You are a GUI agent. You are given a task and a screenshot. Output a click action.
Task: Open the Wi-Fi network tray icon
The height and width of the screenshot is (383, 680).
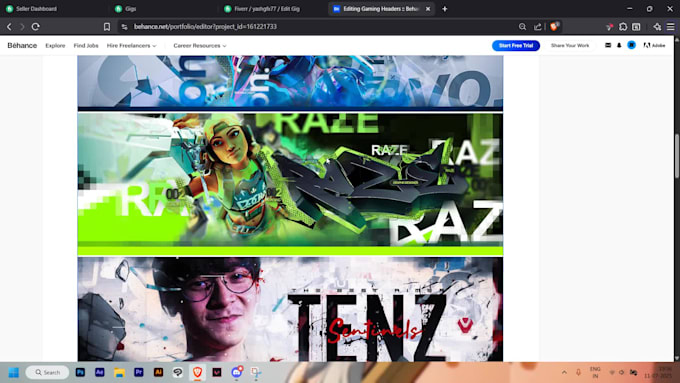(x=612, y=373)
